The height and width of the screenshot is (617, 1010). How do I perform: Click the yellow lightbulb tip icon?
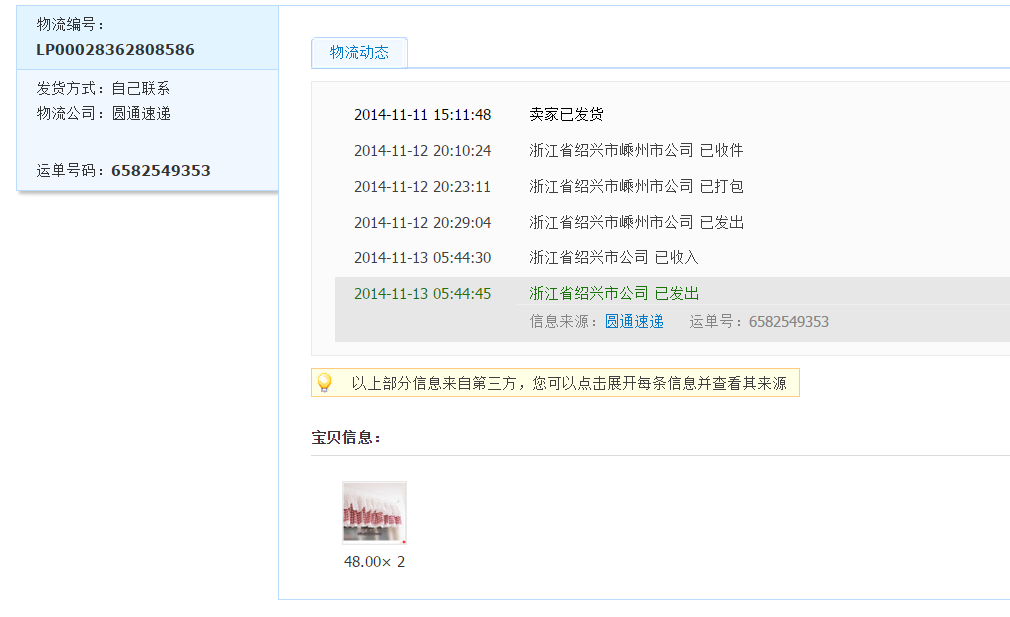pyautogui.click(x=324, y=383)
